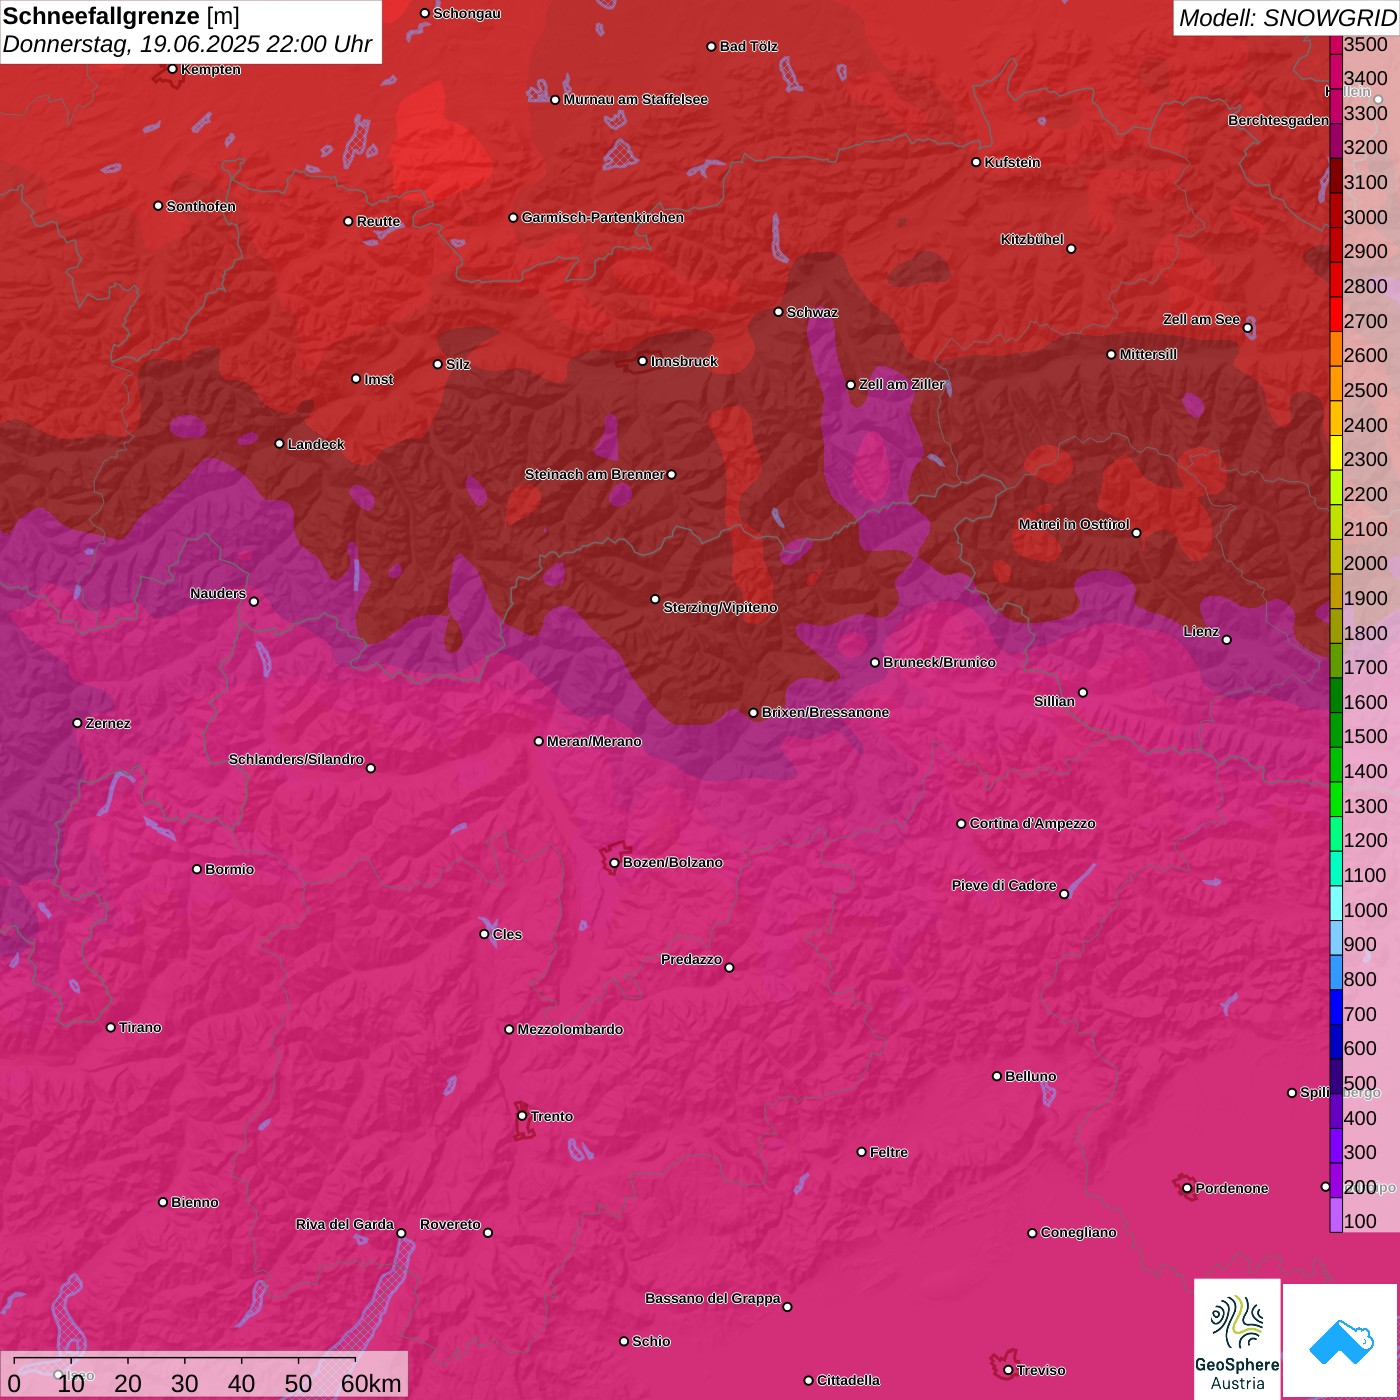Click the Belluno city marker
The width and height of the screenshot is (1400, 1400).
(x=997, y=1076)
